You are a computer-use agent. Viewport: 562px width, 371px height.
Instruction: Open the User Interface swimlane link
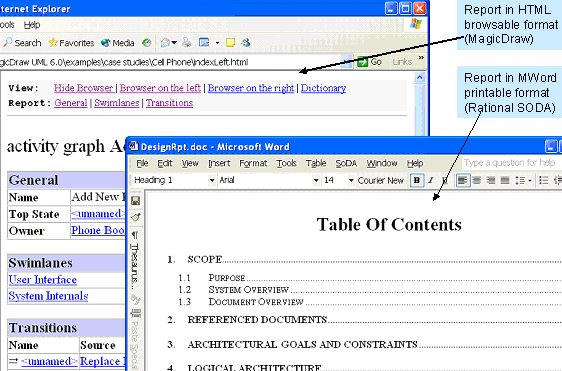coord(43,280)
